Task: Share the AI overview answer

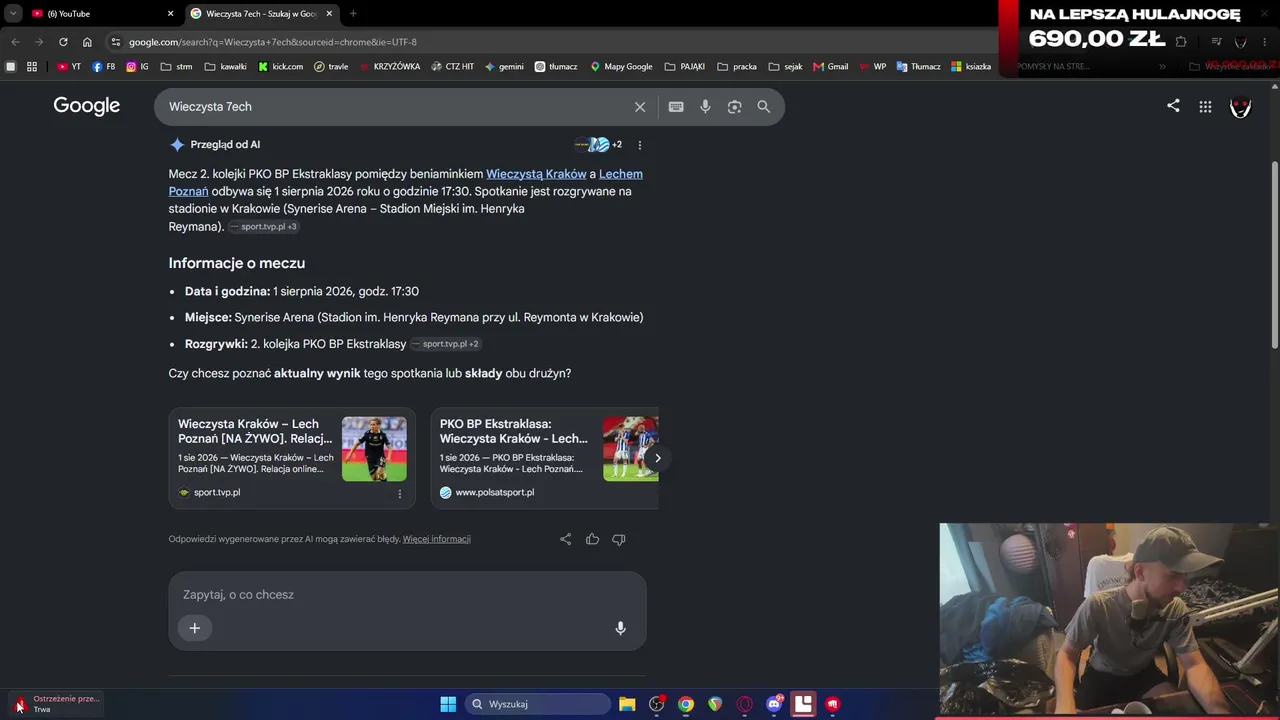Action: [566, 539]
